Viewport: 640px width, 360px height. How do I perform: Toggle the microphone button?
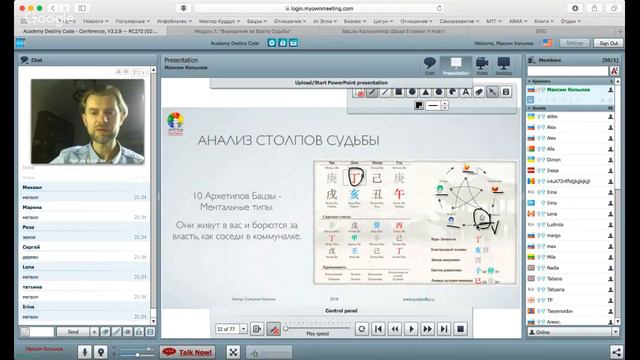[84, 352]
